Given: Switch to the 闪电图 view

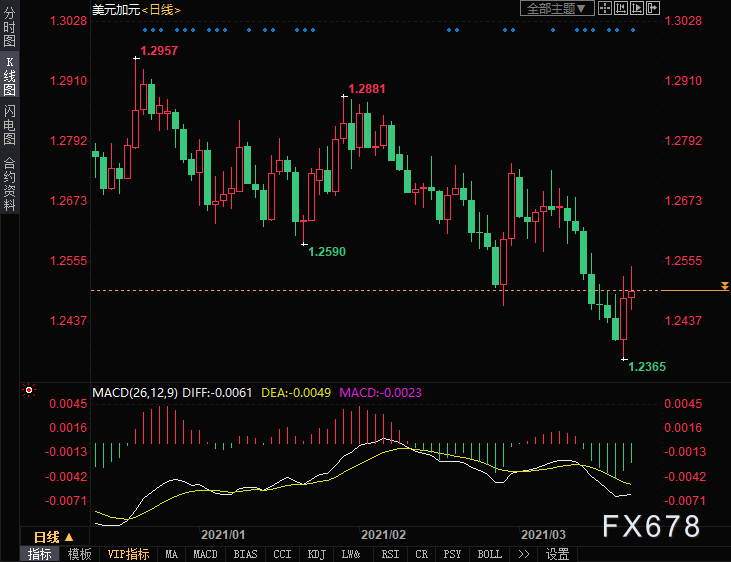Looking at the screenshot, I should click(9, 124).
